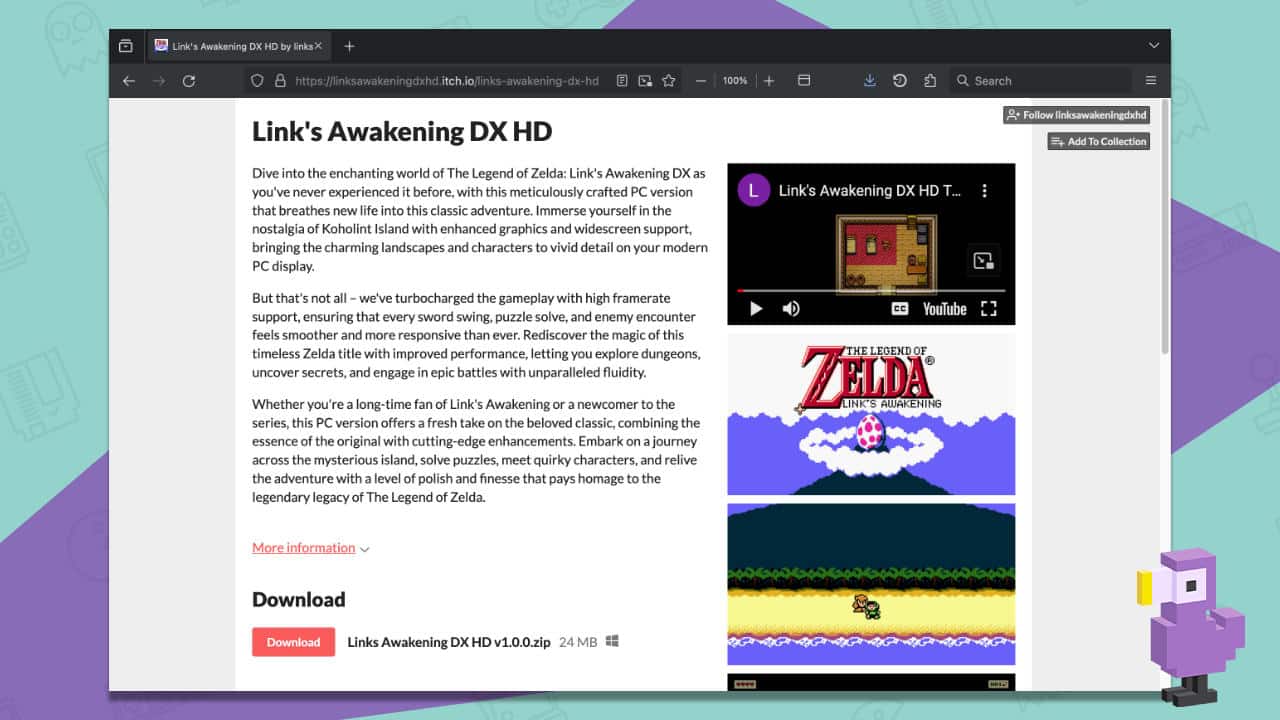Expand the list all tabs chevron
This screenshot has width=1280, height=720.
tap(1153, 46)
